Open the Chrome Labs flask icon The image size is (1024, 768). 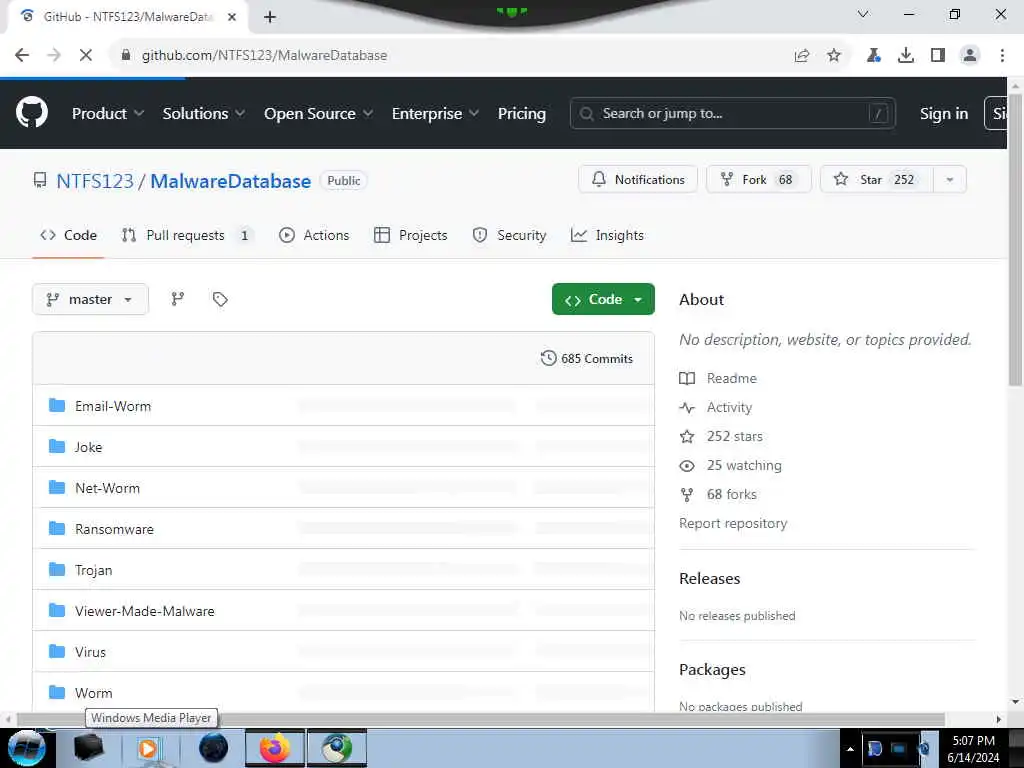click(873, 56)
